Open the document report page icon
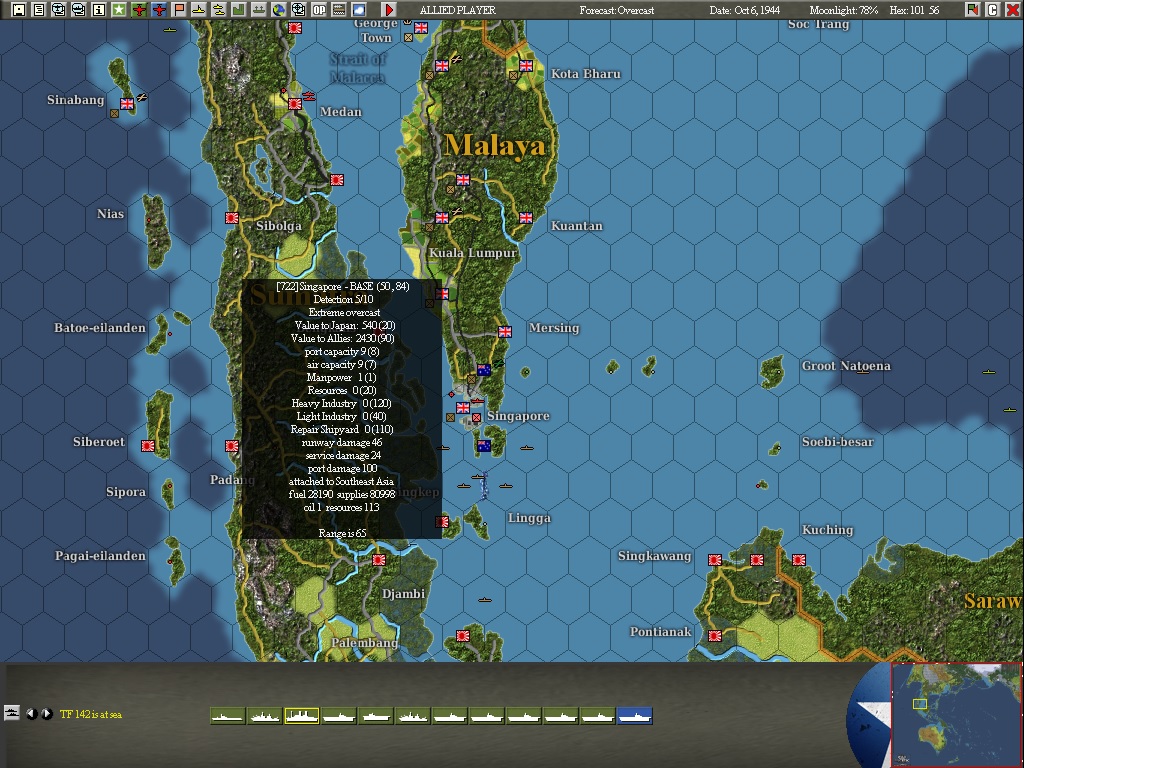The height and width of the screenshot is (768, 1152). (39, 10)
